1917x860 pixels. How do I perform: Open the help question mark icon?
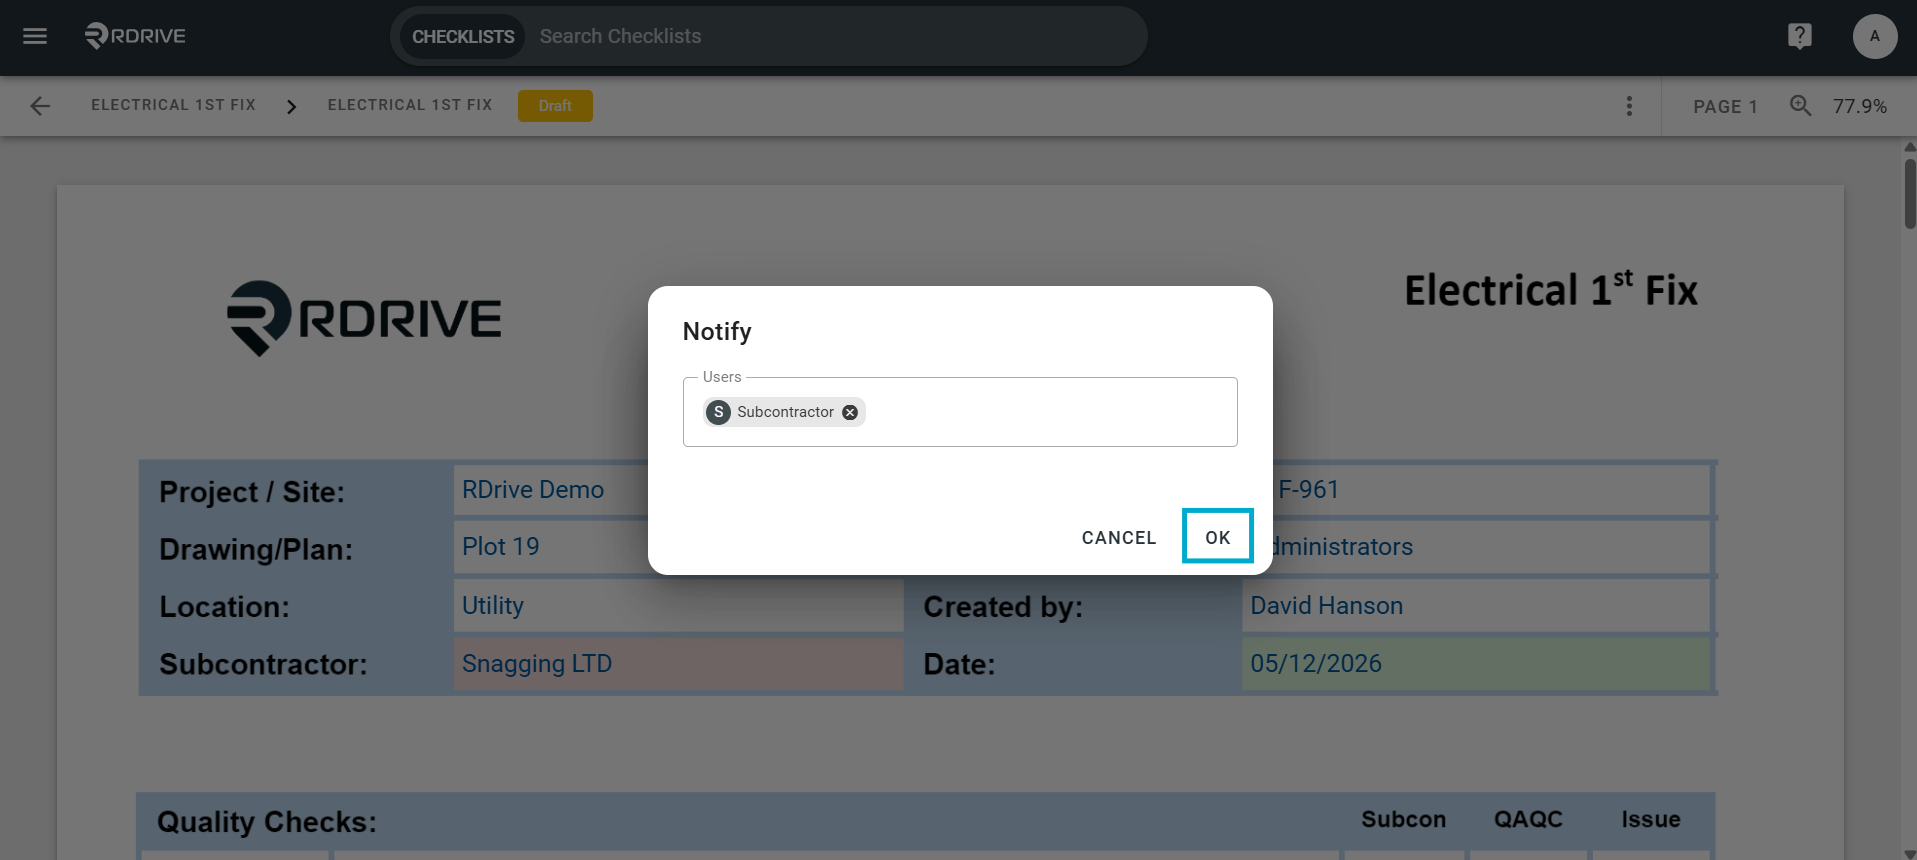pyautogui.click(x=1799, y=36)
